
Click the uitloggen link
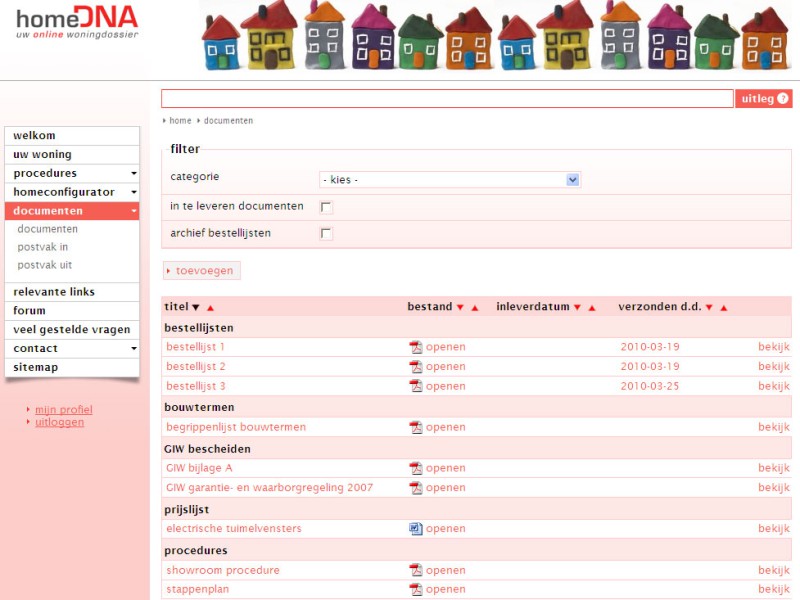coord(59,422)
